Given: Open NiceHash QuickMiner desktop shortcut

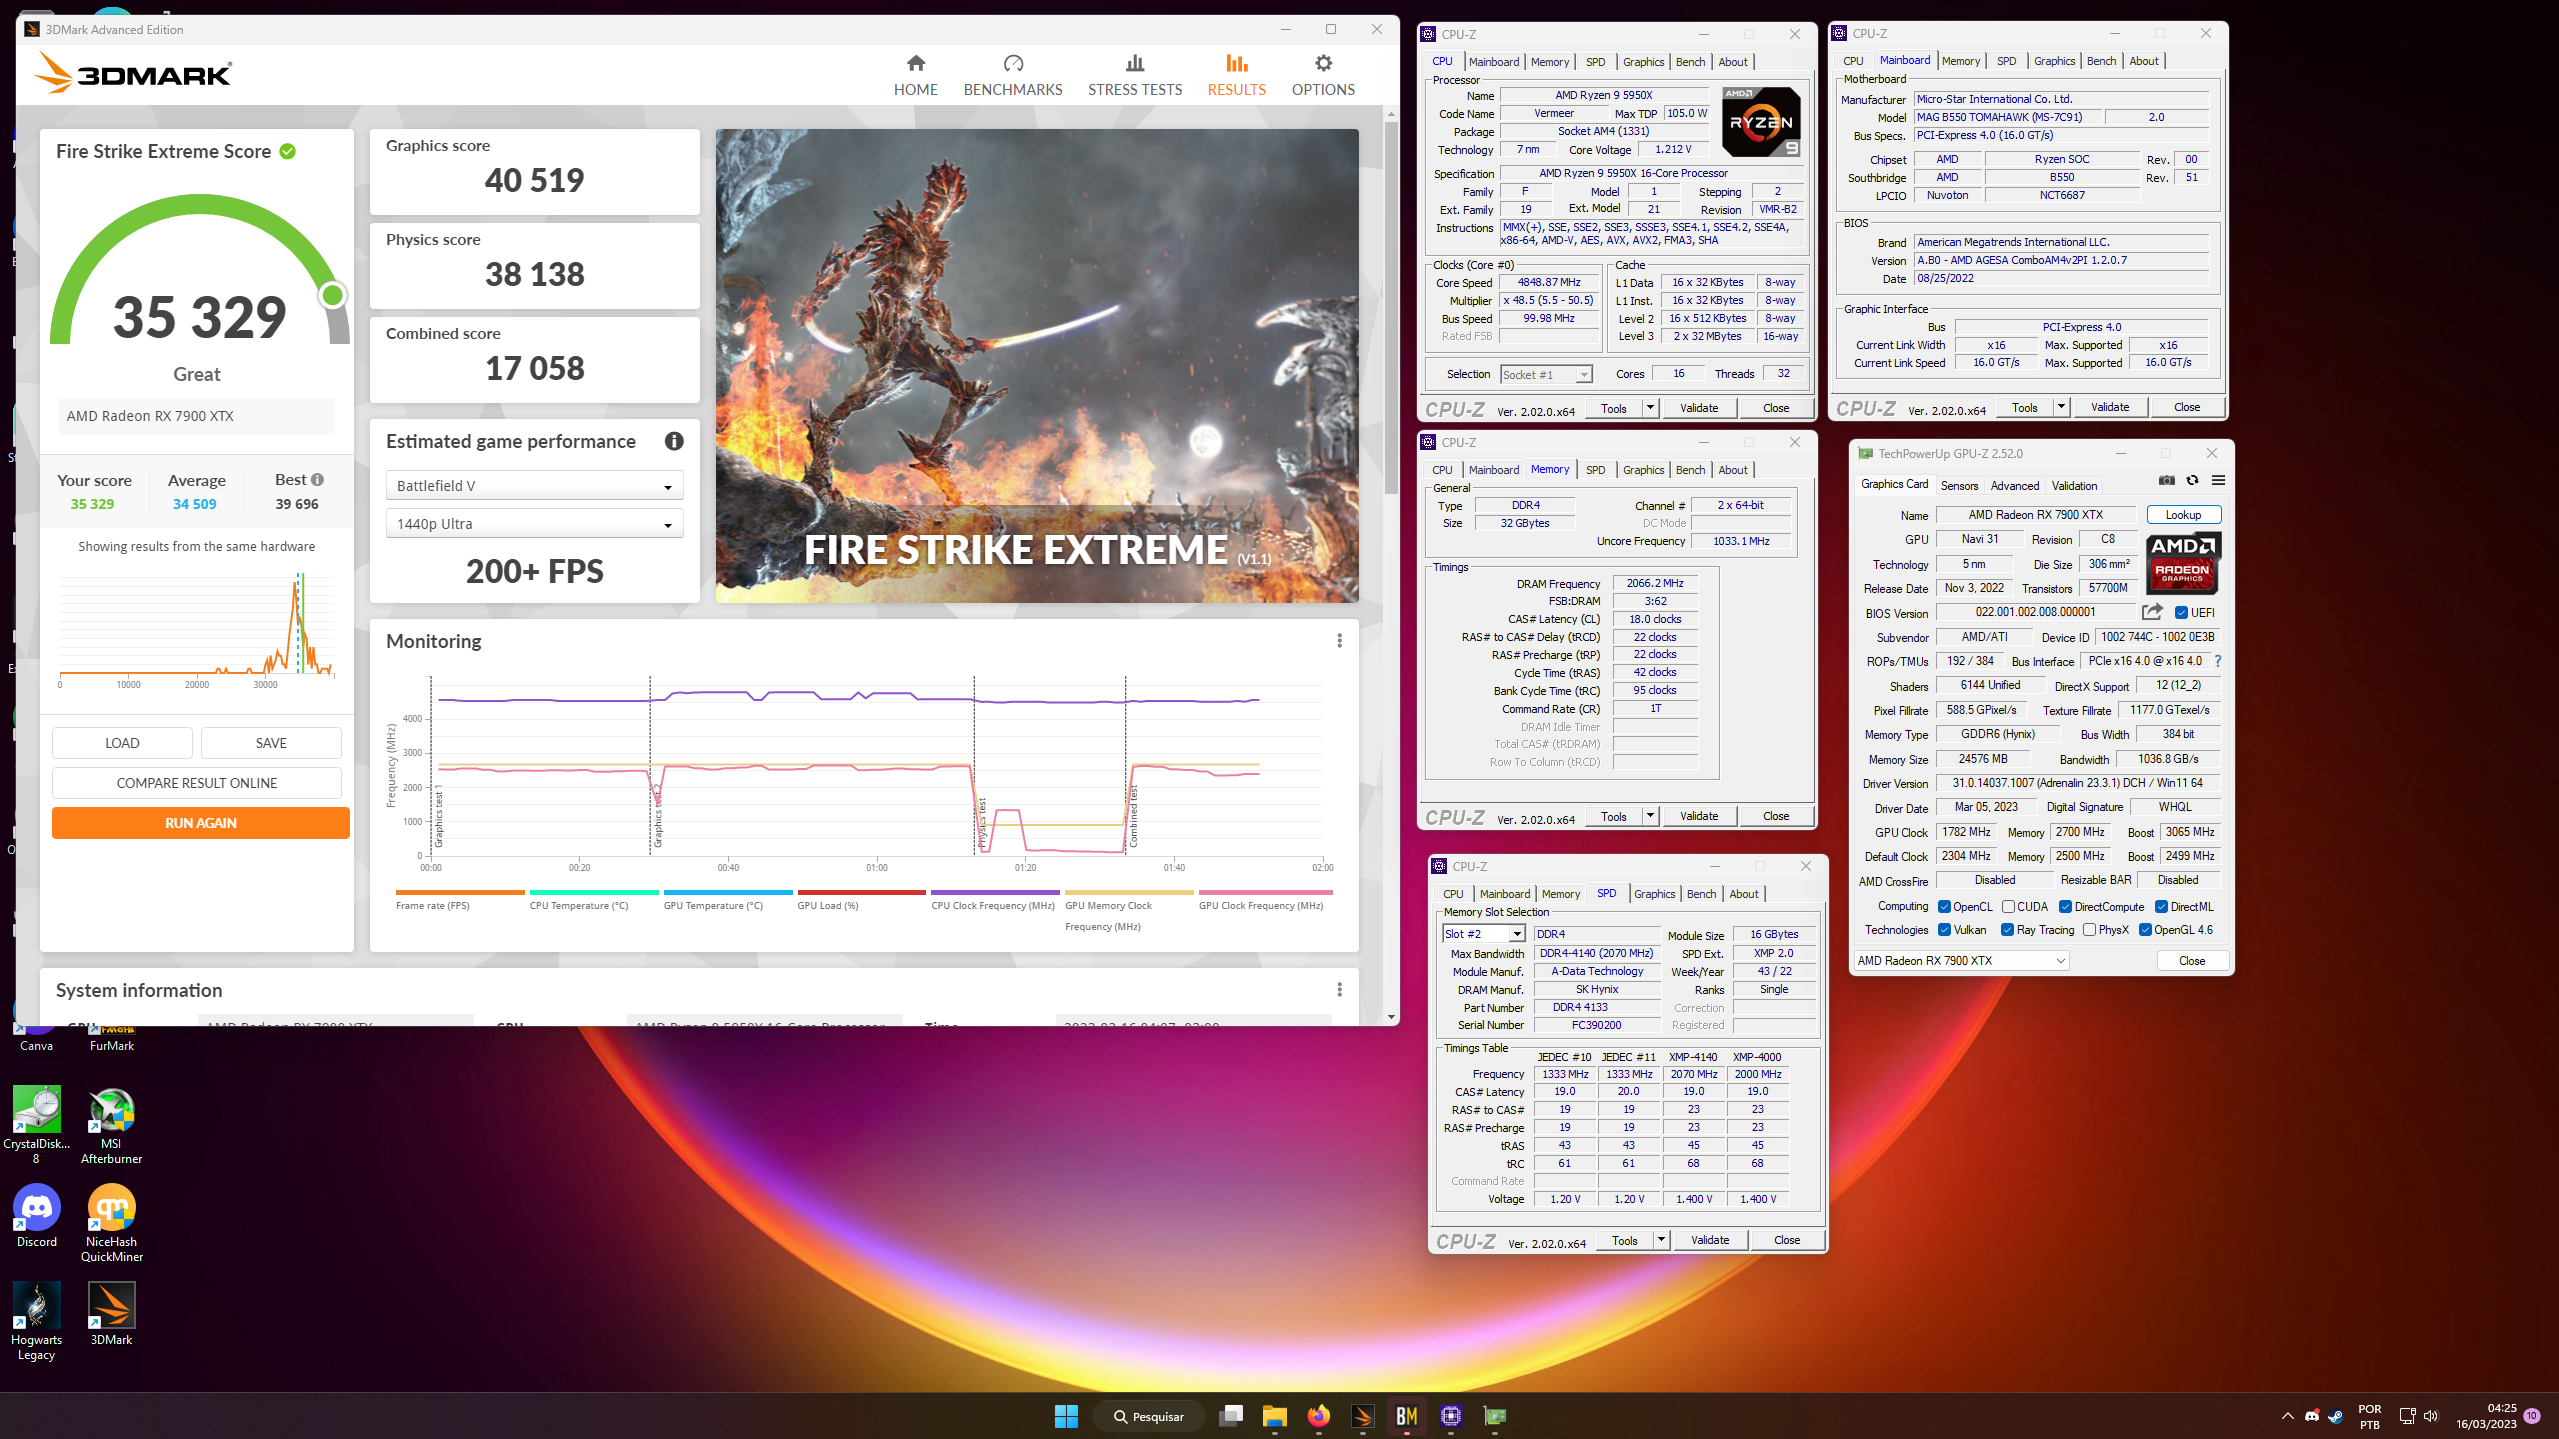Looking at the screenshot, I should (111, 1223).
